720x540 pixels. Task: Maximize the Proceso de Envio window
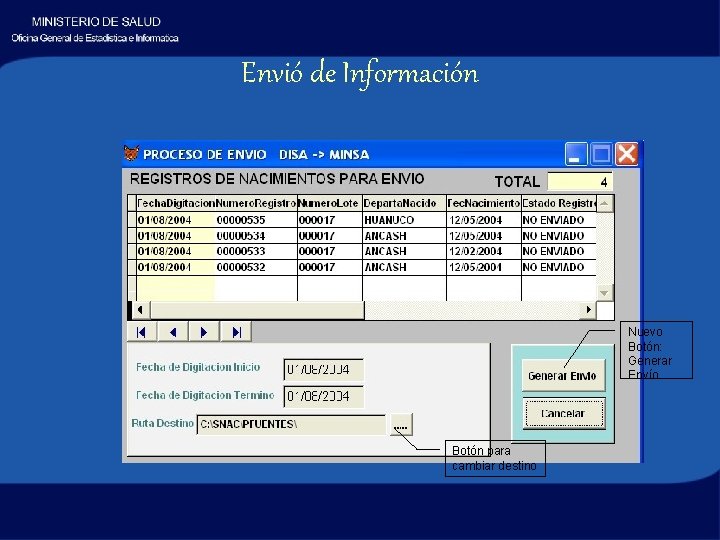click(601, 153)
